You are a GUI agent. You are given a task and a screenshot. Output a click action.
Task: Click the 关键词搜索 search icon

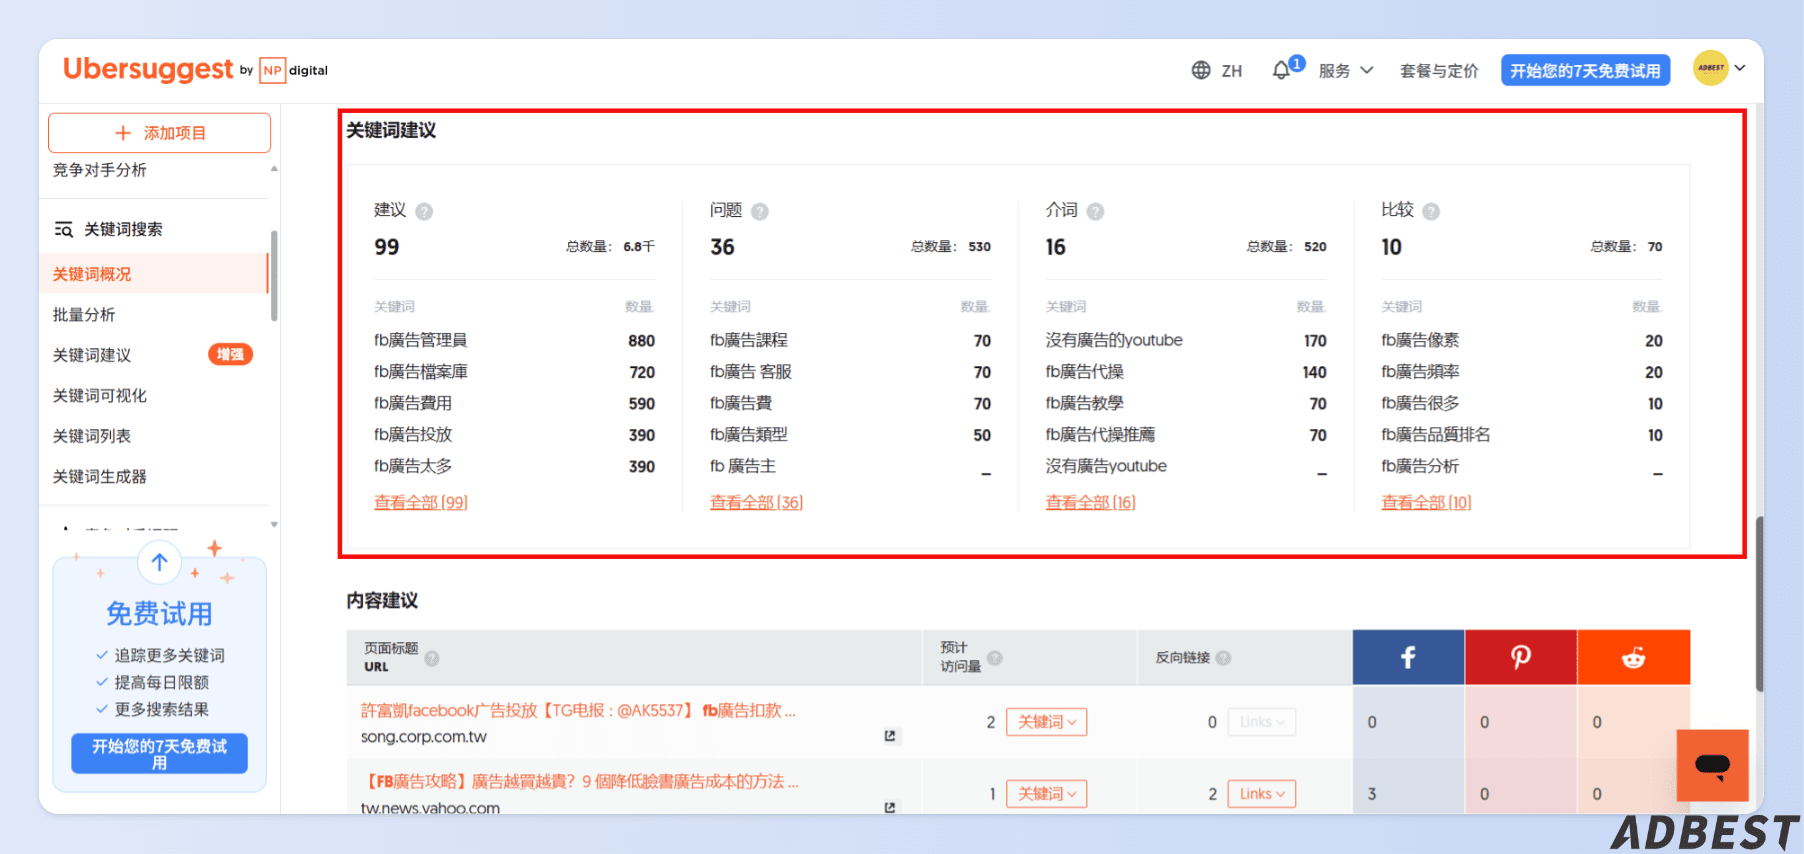(x=63, y=230)
